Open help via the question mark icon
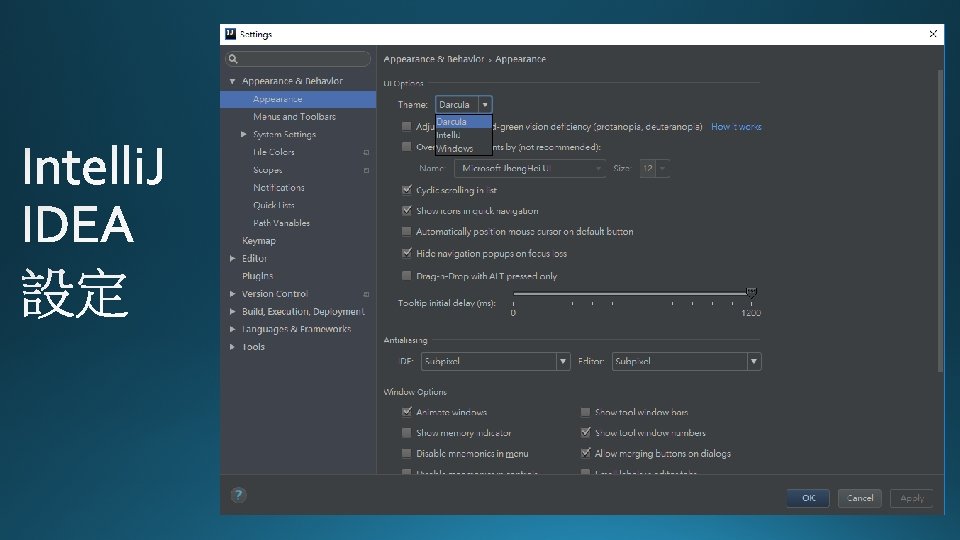960x540 pixels. click(238, 495)
